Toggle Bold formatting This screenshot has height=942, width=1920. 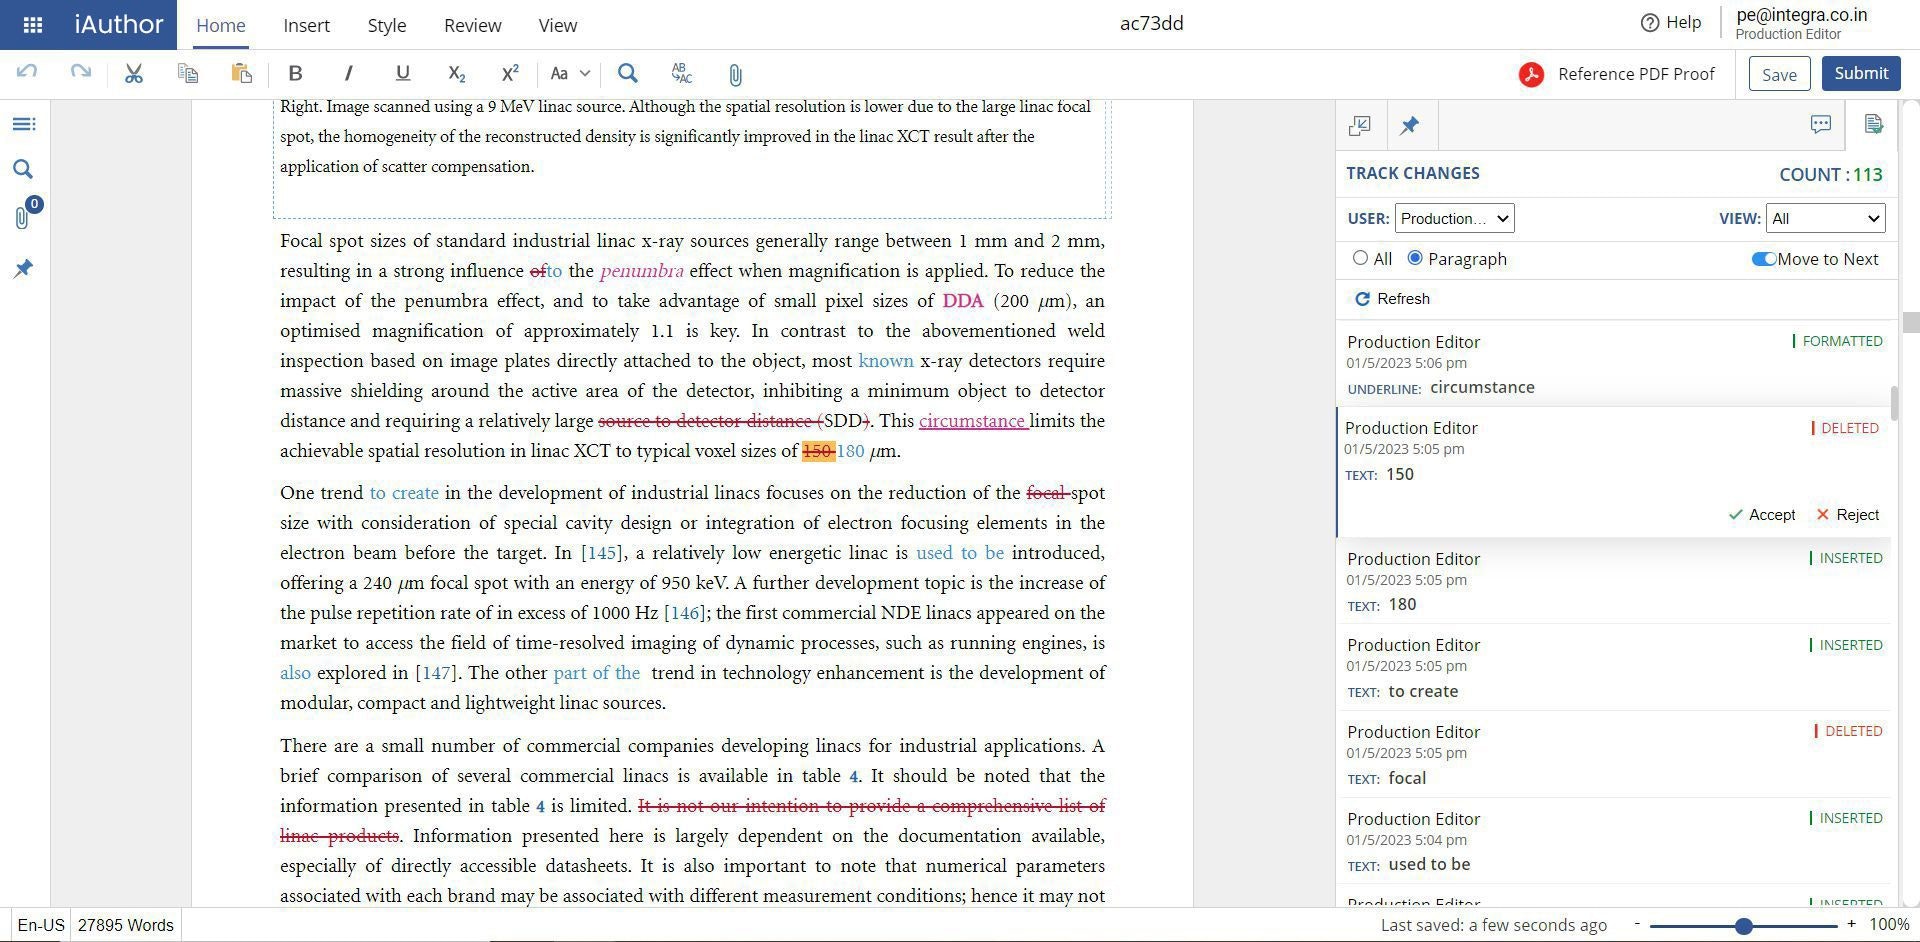click(x=295, y=73)
